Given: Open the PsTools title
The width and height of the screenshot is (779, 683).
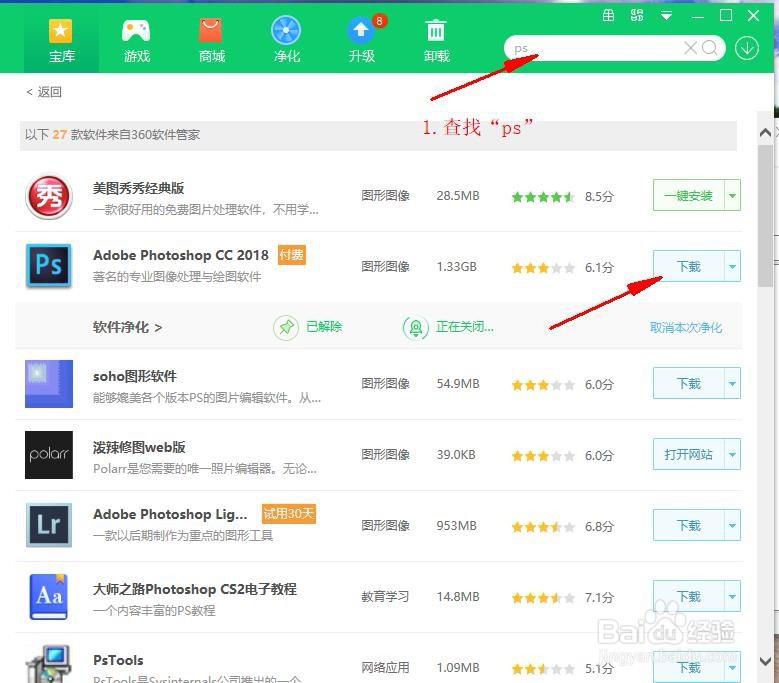Looking at the screenshot, I should click(x=118, y=660).
